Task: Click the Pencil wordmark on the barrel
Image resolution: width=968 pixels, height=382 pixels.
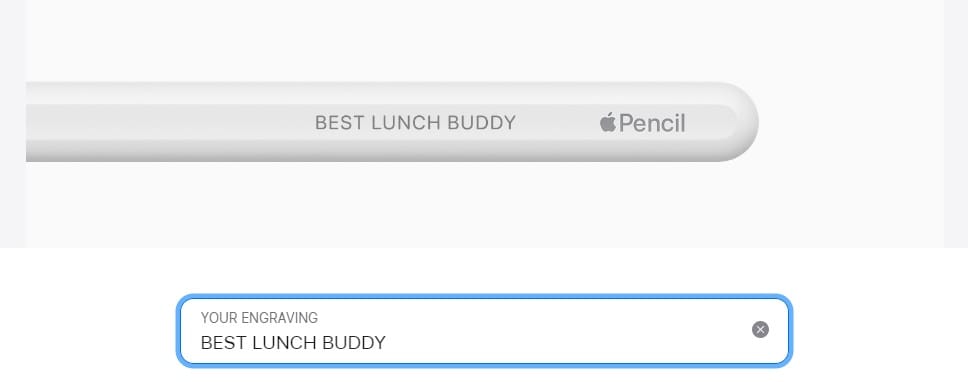Action: tap(652, 123)
